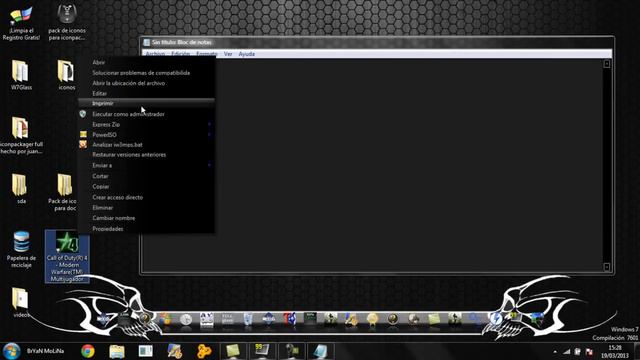Click Notepad's scrollbar up arrow
This screenshot has height=360, width=640.
(x=607, y=64)
